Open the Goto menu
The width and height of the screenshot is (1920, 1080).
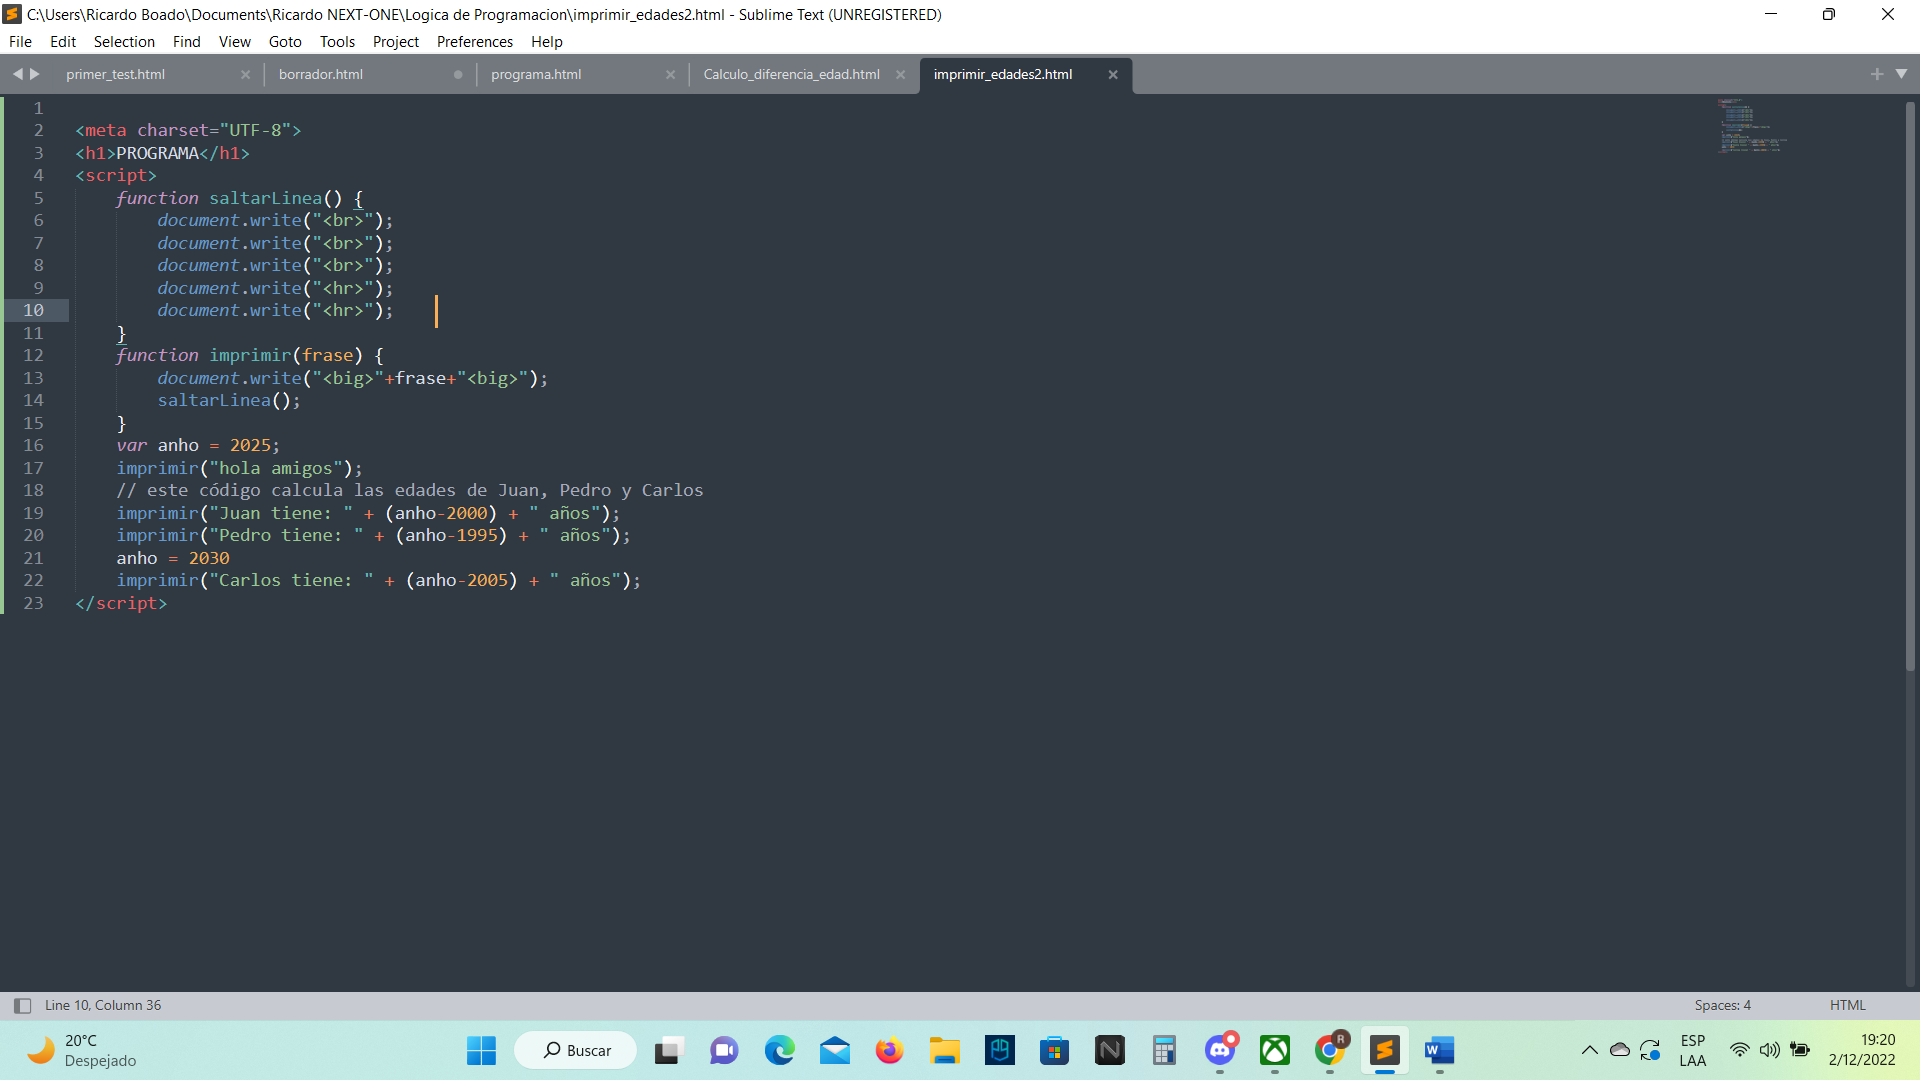click(x=285, y=42)
